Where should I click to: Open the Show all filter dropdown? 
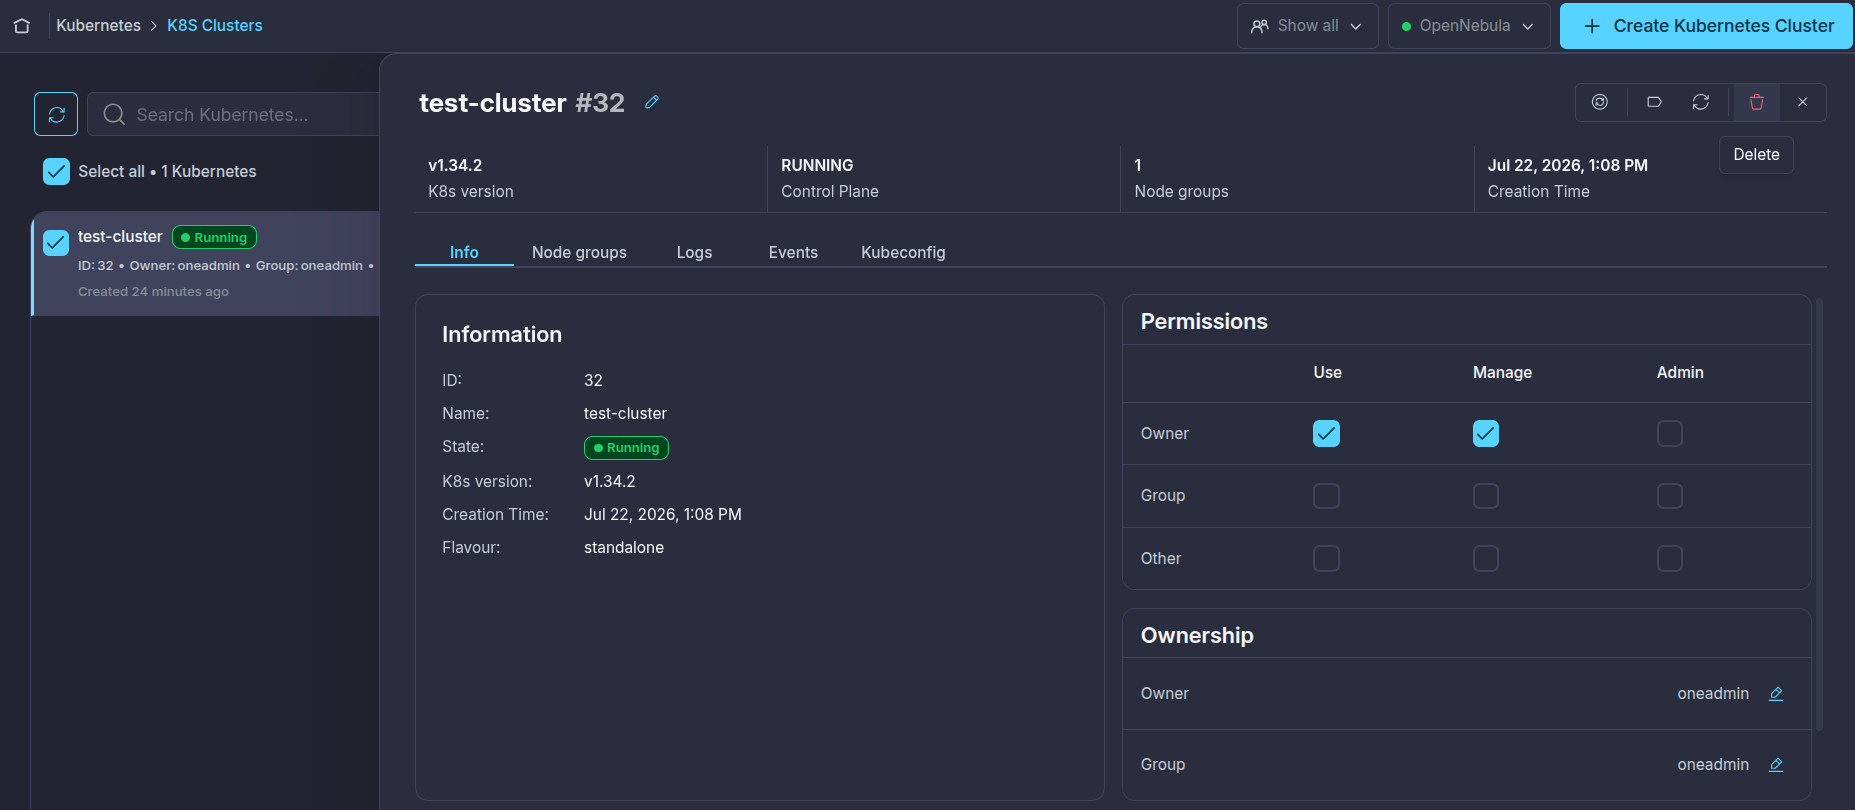click(x=1307, y=26)
